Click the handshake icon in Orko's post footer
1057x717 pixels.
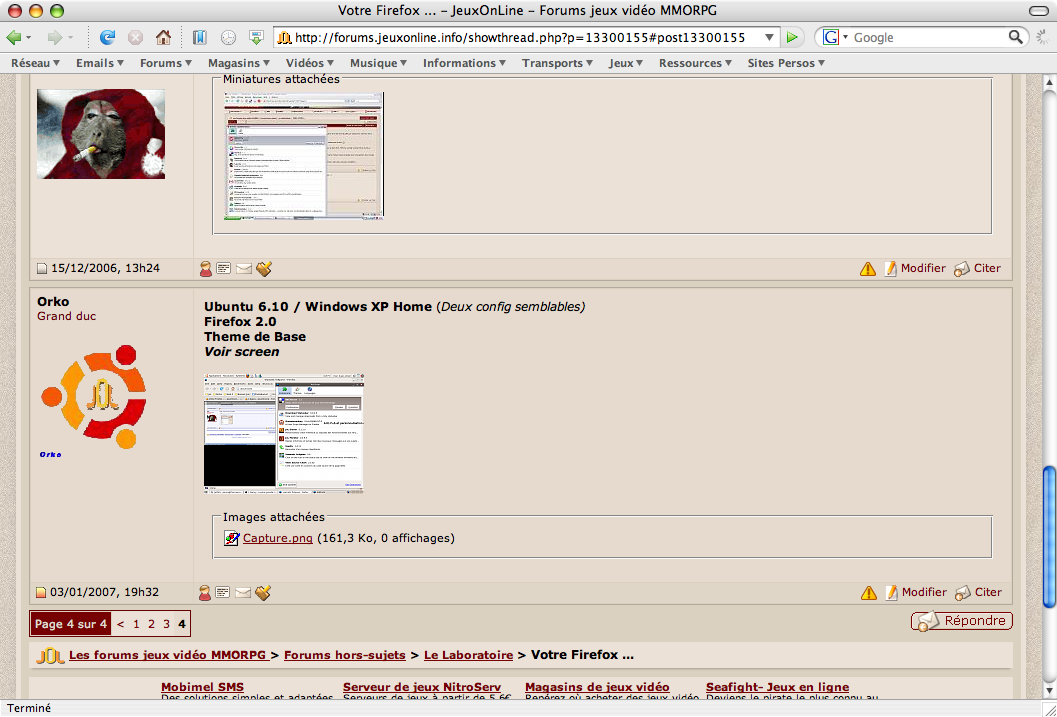pos(263,592)
